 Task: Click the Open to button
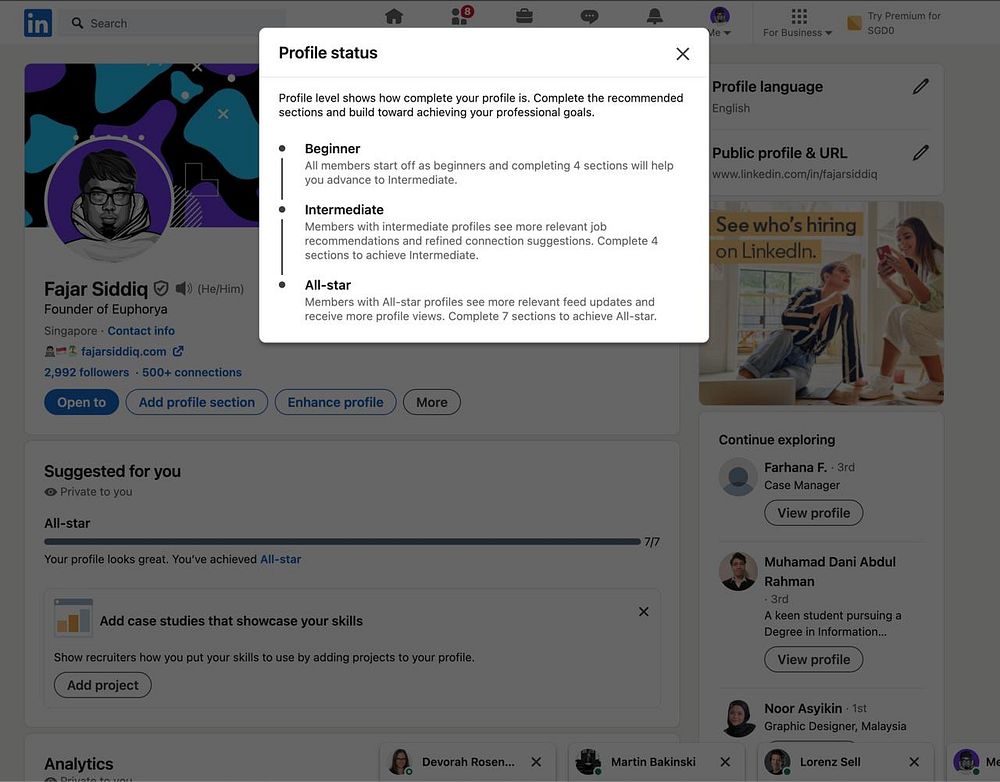point(82,402)
